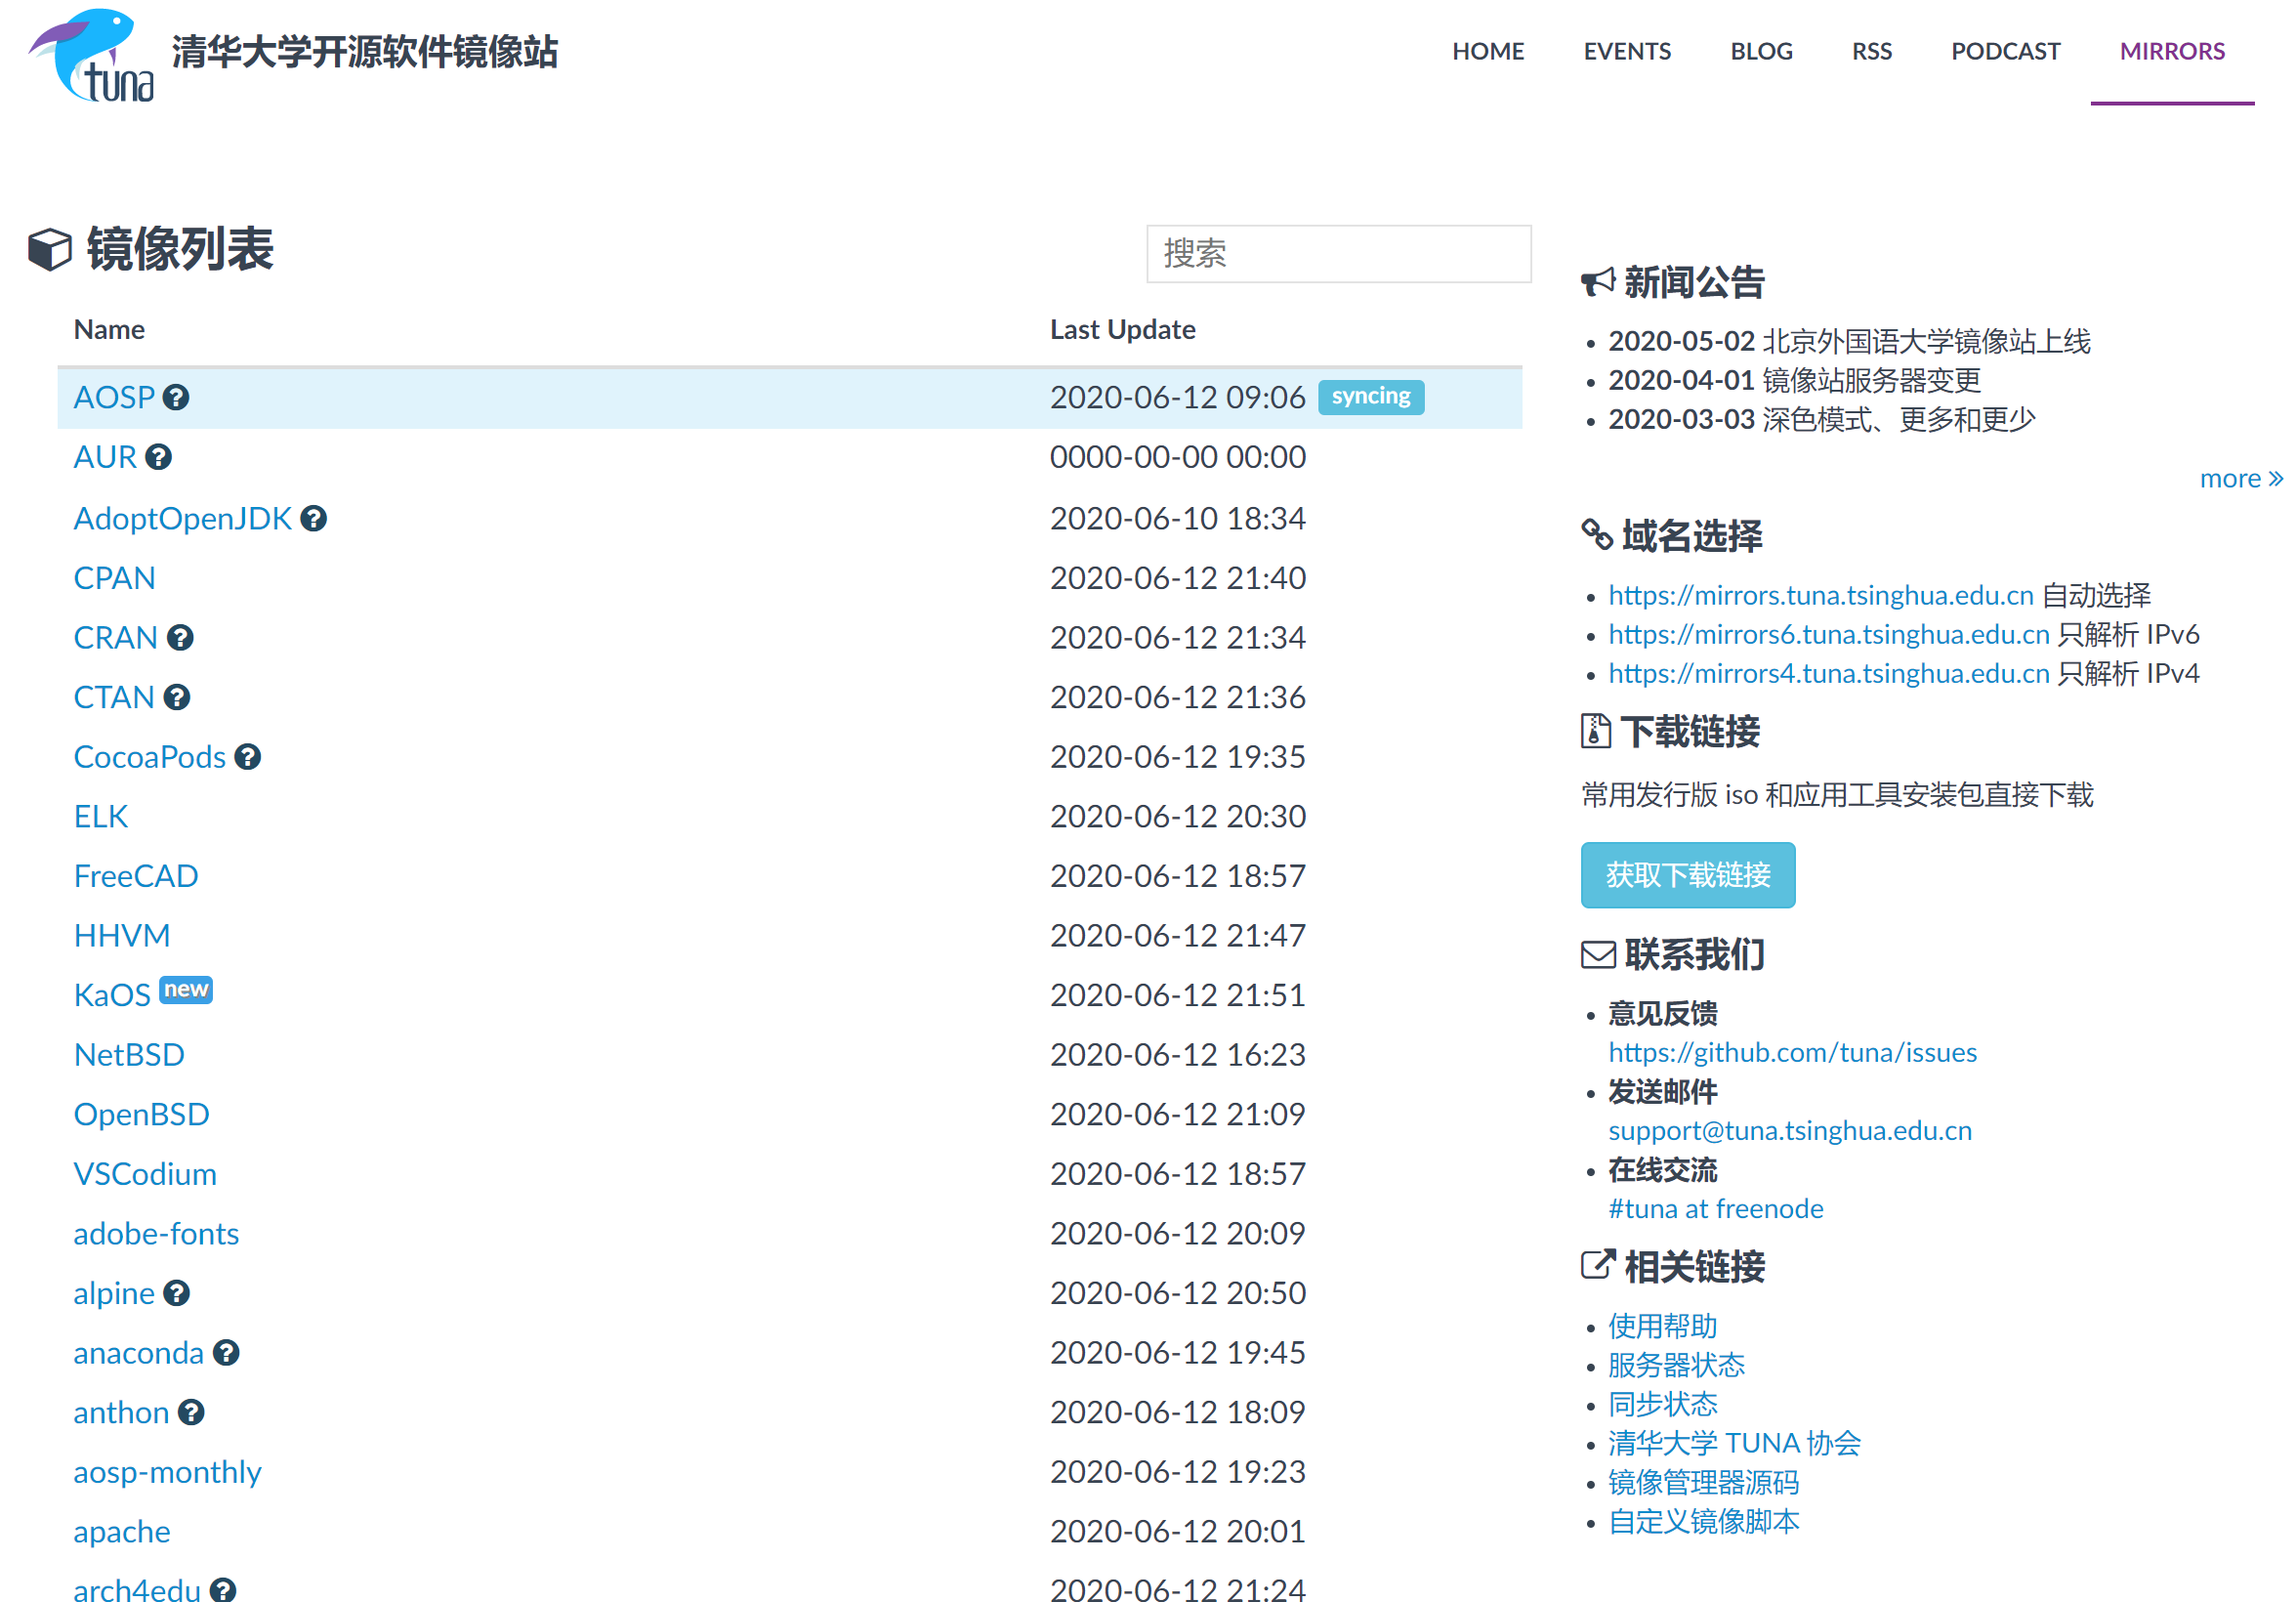Visit the IPv6-only mirrors6 domain link
Viewport: 2296px width, 1602px height.
point(1827,634)
